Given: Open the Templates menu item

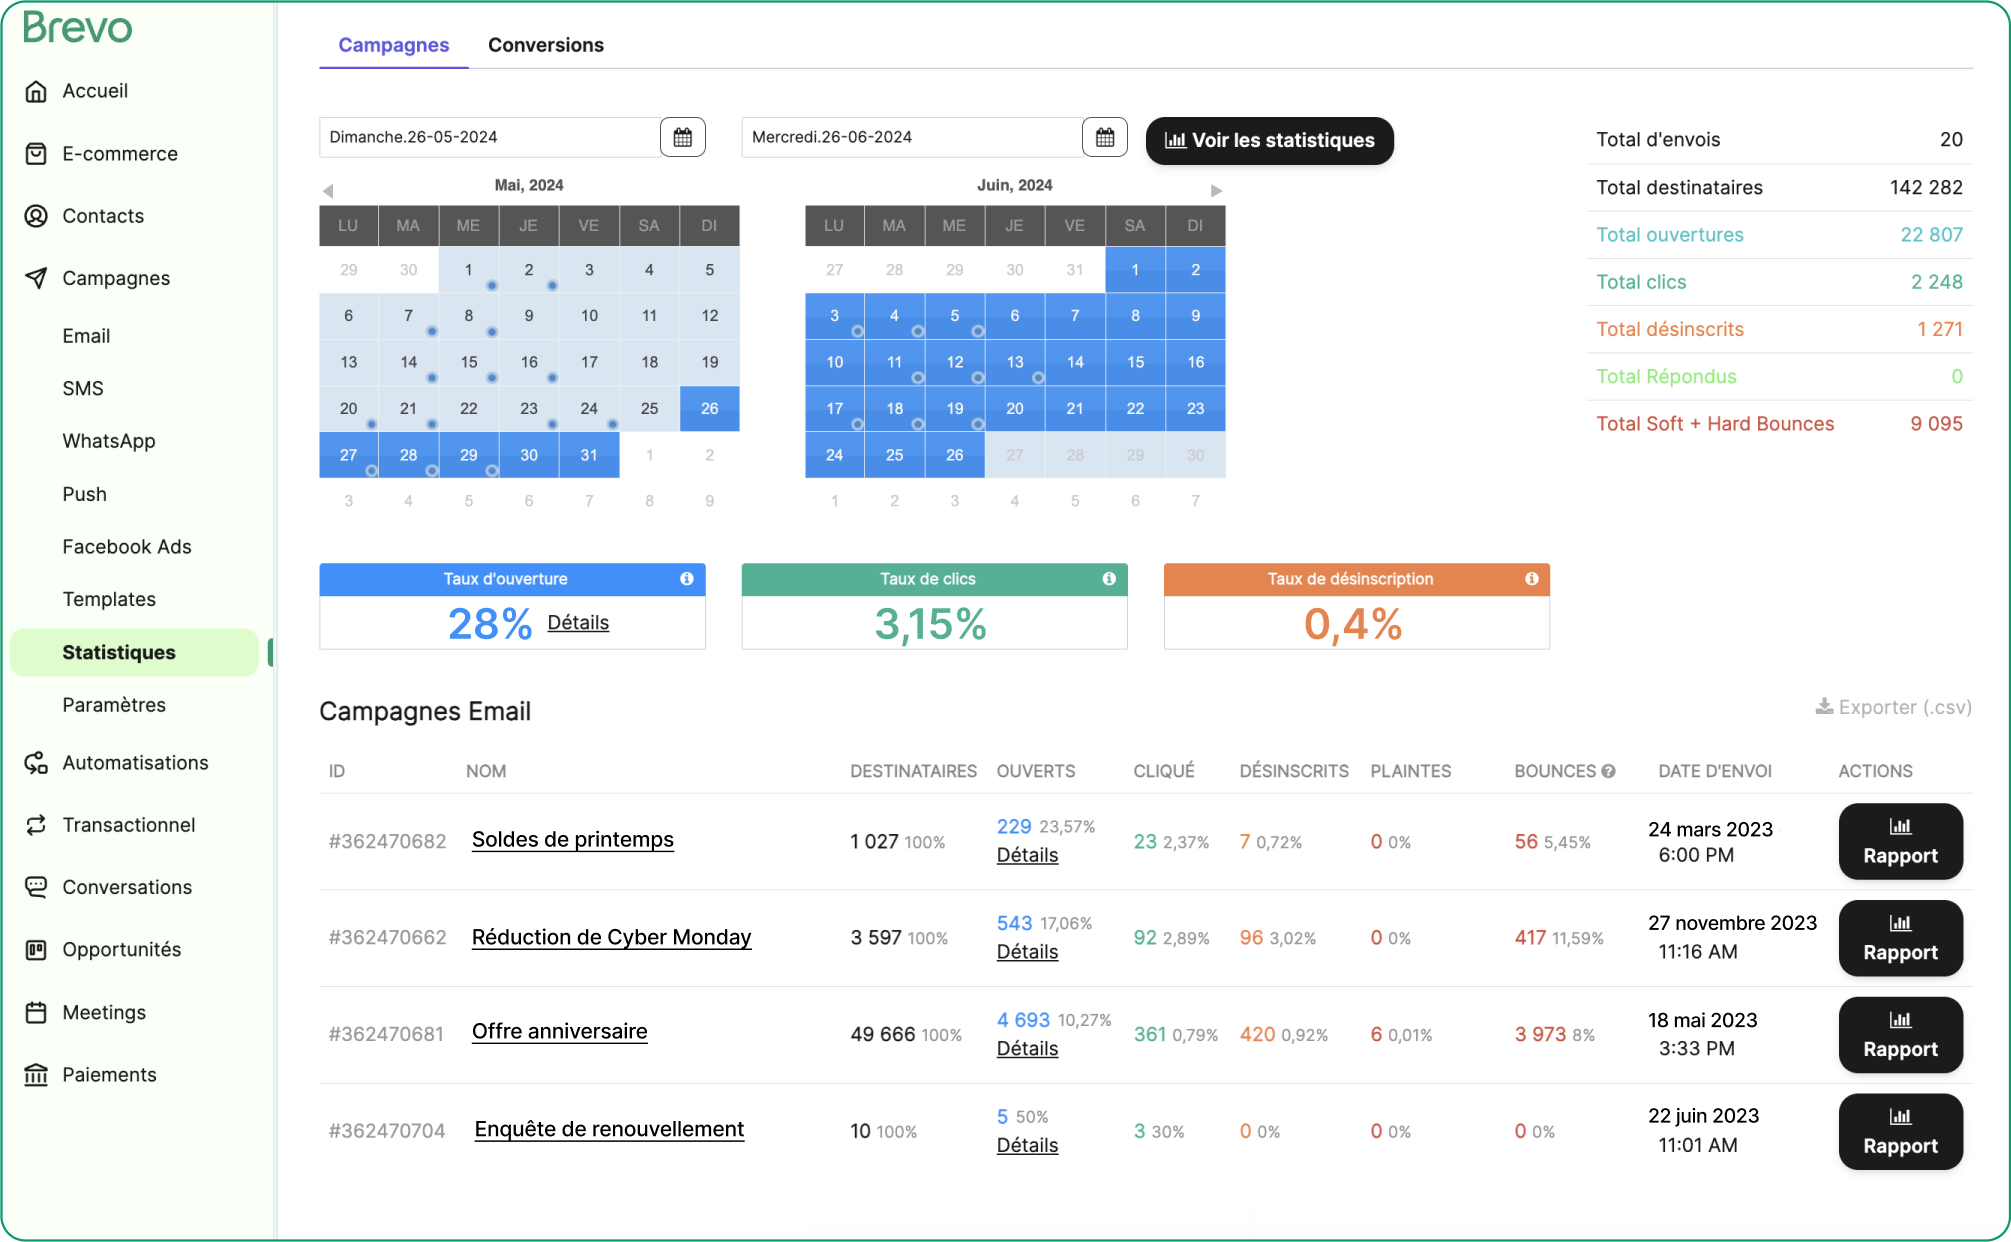Looking at the screenshot, I should [109, 599].
